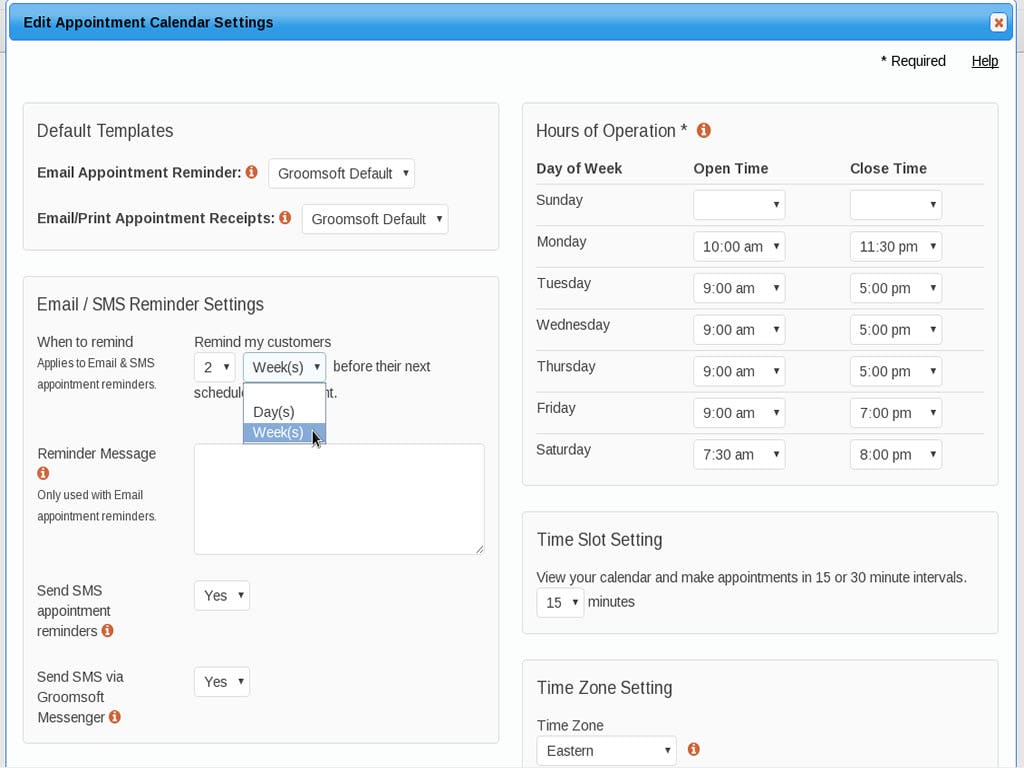Open Monday's Close Time dropdown showing 11:30 pm

pos(895,246)
